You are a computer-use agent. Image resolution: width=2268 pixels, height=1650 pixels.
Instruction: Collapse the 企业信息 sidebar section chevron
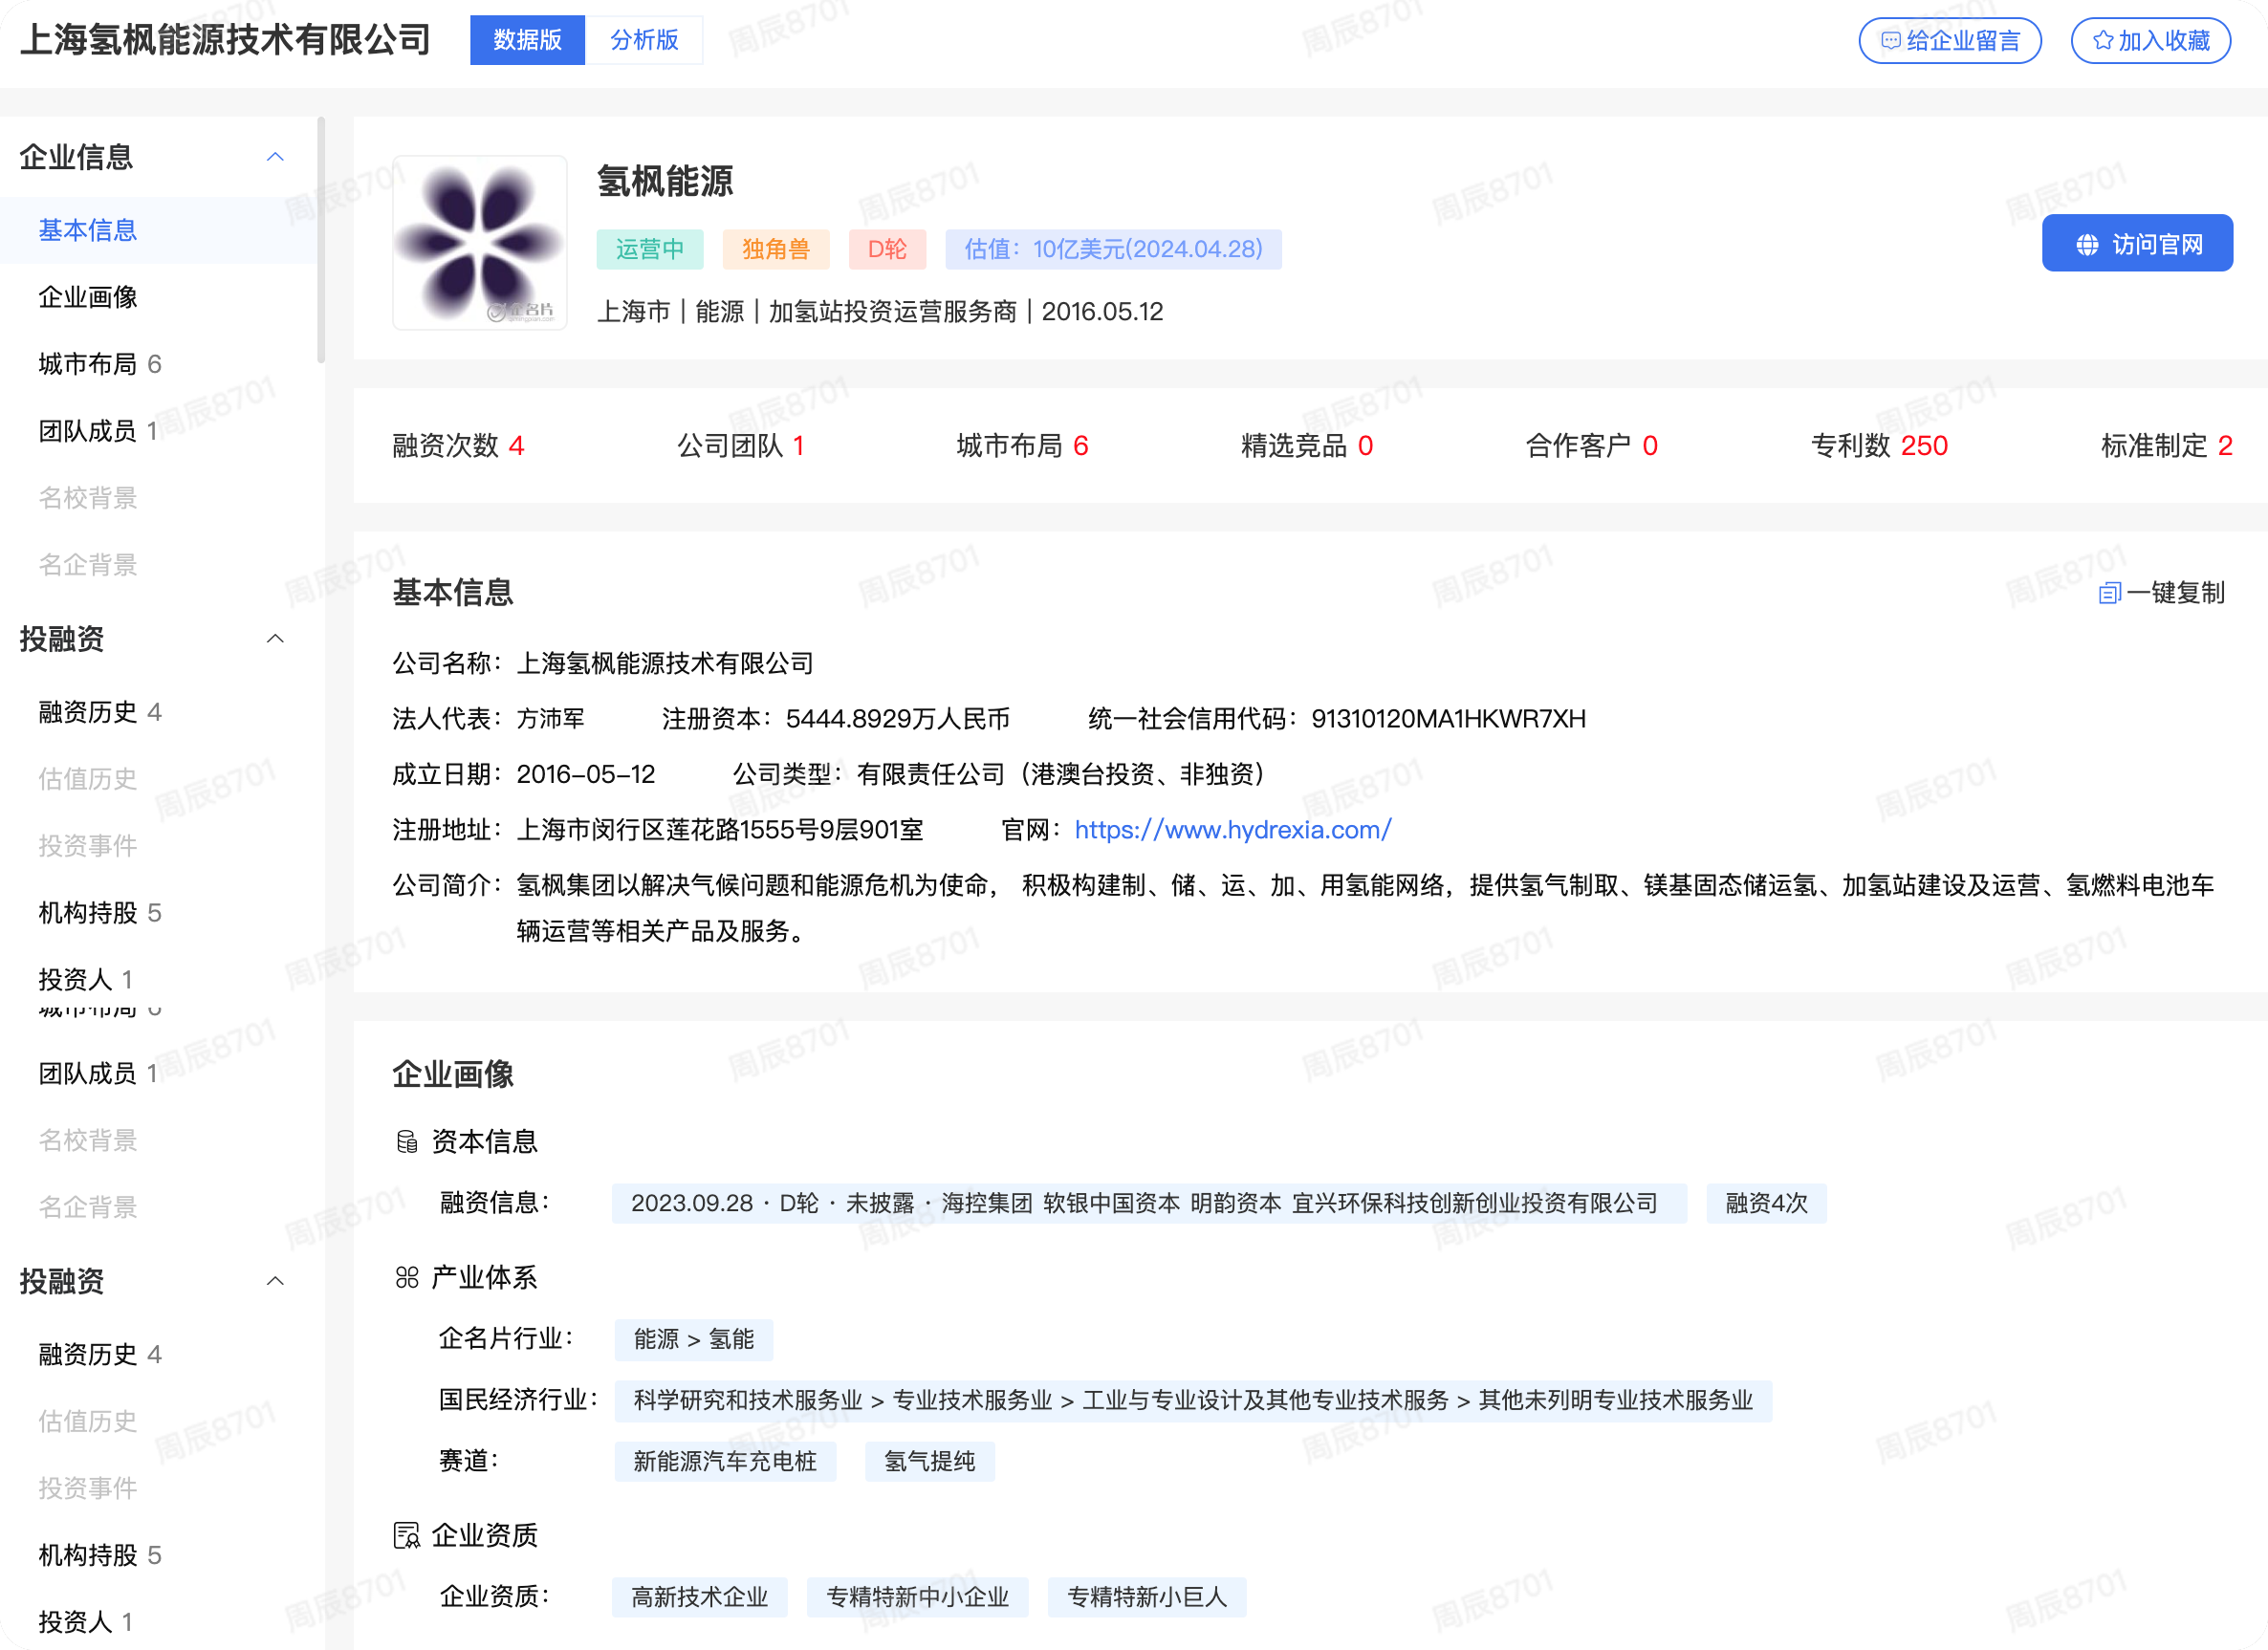[x=276, y=157]
